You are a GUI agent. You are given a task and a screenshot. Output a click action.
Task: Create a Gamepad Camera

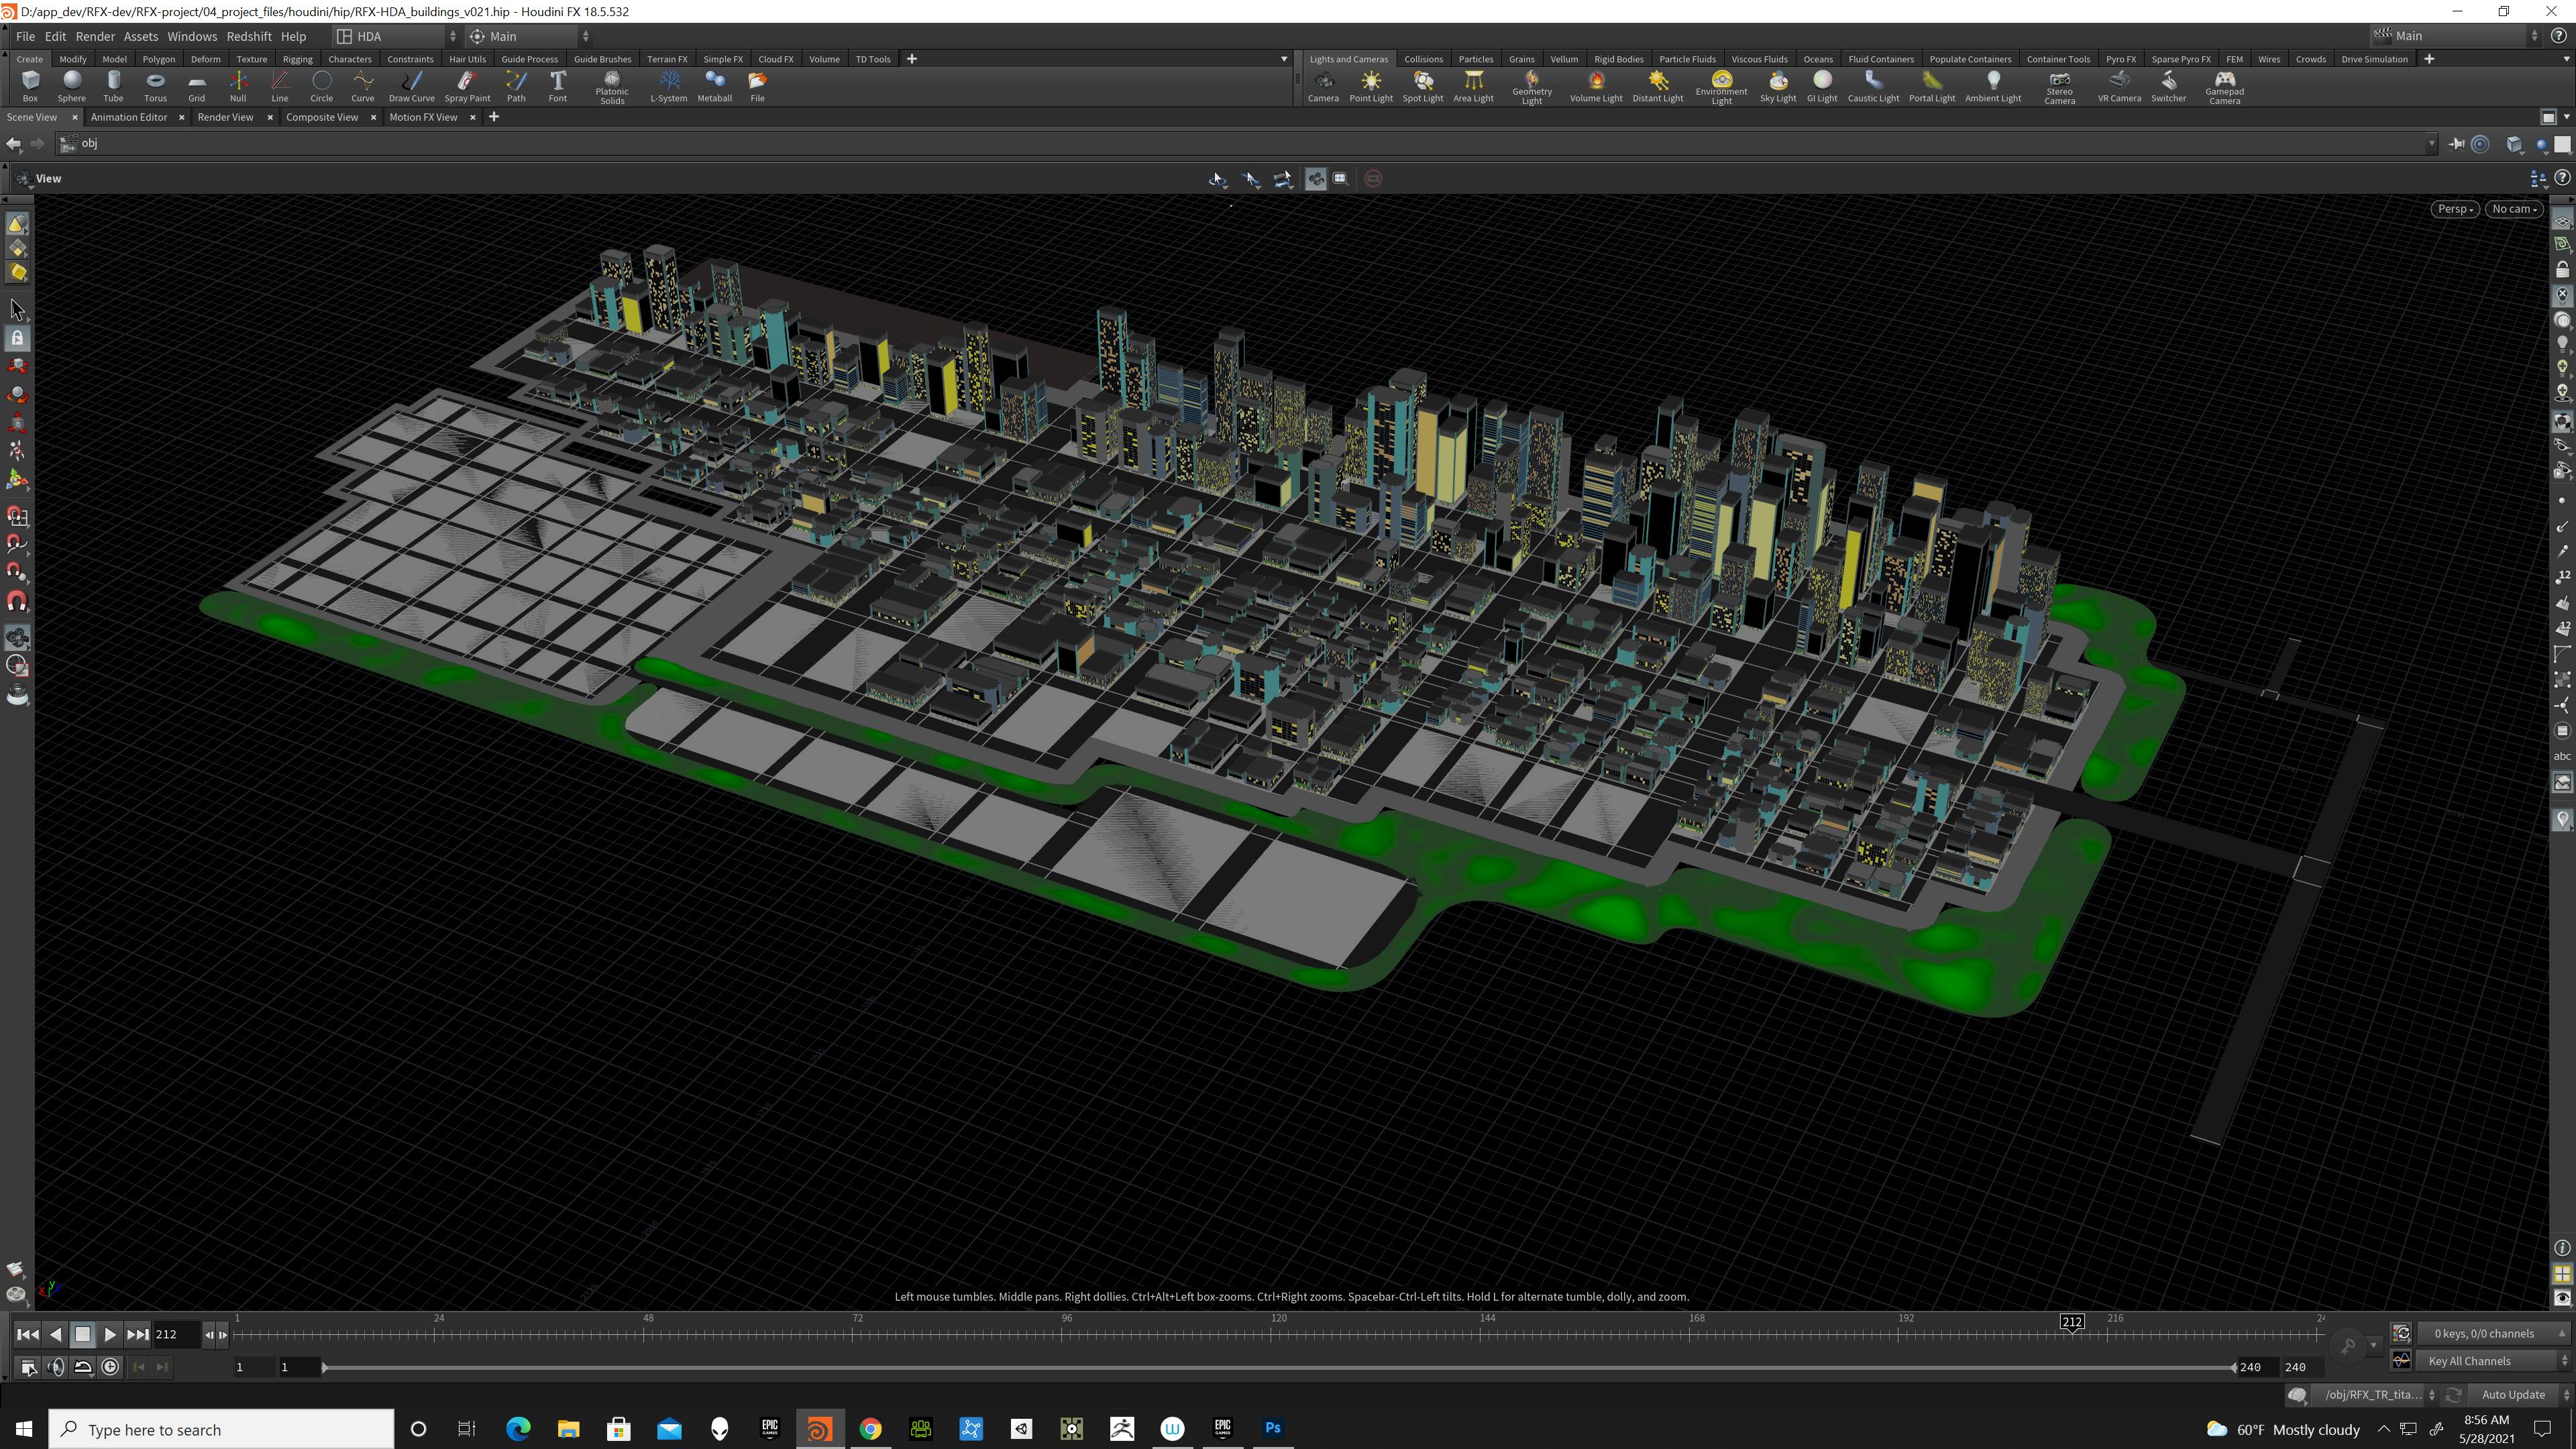tap(2224, 87)
